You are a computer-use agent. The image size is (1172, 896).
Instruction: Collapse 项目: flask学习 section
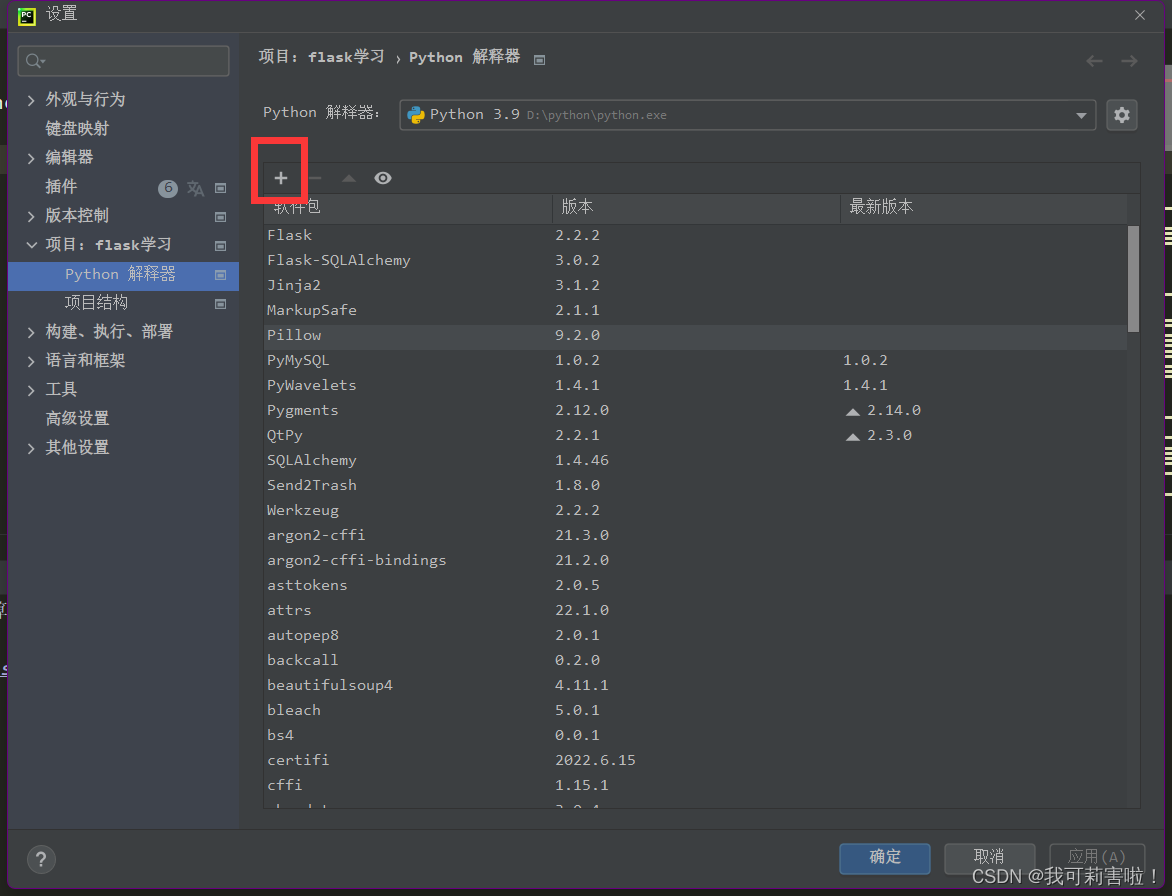pyautogui.click(x=31, y=245)
